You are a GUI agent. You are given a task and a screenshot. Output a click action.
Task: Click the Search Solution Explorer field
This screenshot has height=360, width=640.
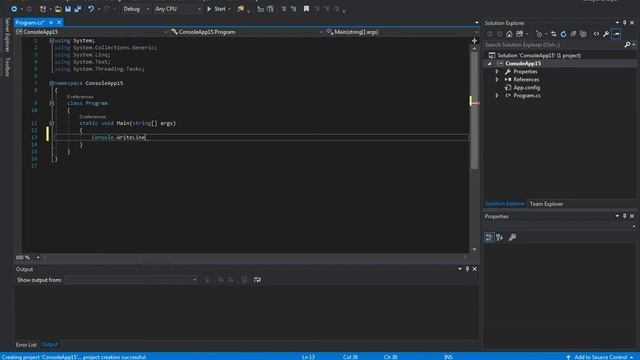553,45
